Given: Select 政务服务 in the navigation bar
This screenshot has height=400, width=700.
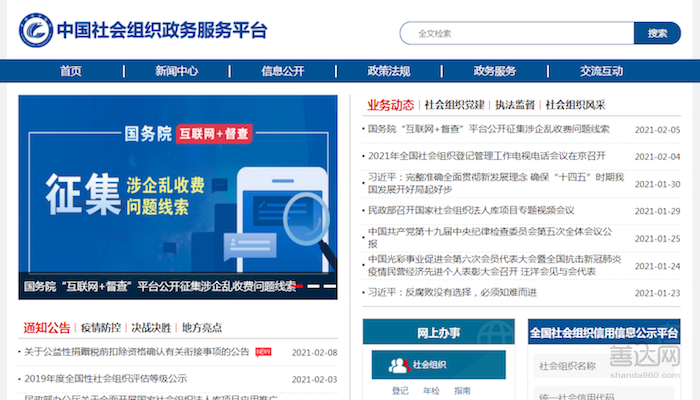Looking at the screenshot, I should coord(494,71).
